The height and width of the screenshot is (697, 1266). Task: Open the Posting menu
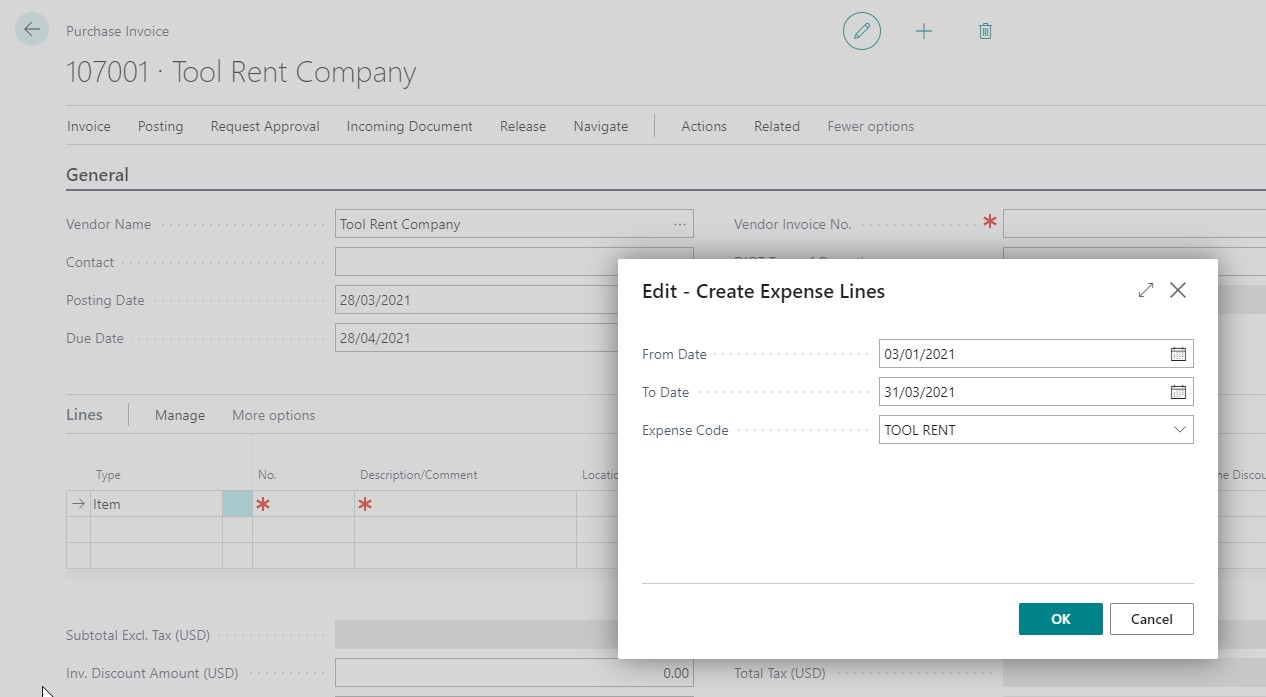pyautogui.click(x=161, y=126)
